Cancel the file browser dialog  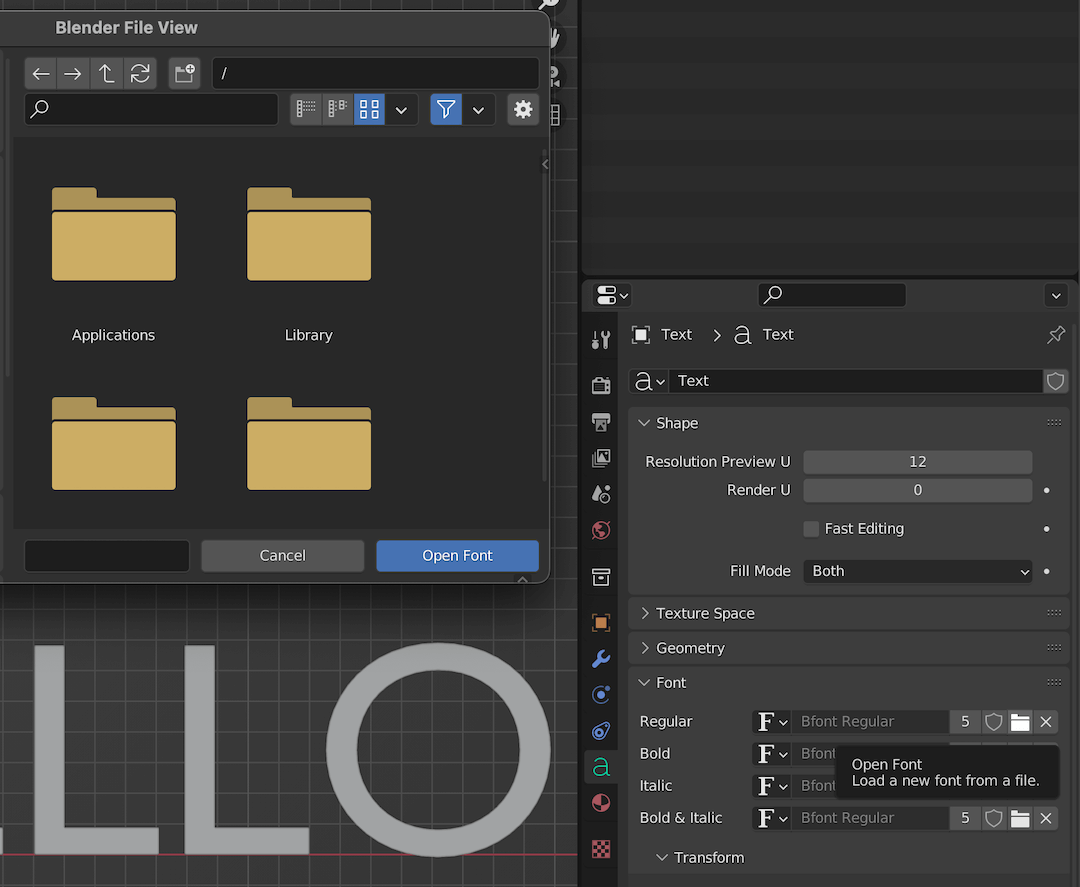(x=282, y=556)
